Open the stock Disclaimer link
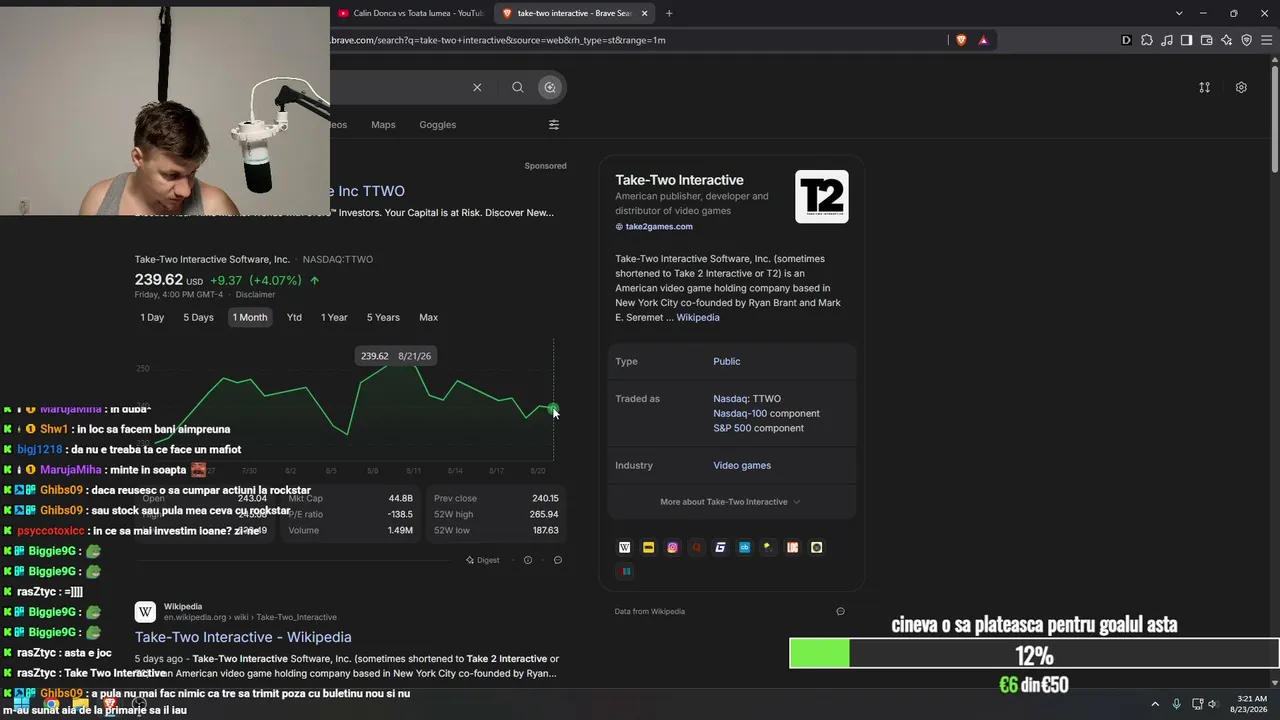Image resolution: width=1280 pixels, height=720 pixels. pos(255,295)
